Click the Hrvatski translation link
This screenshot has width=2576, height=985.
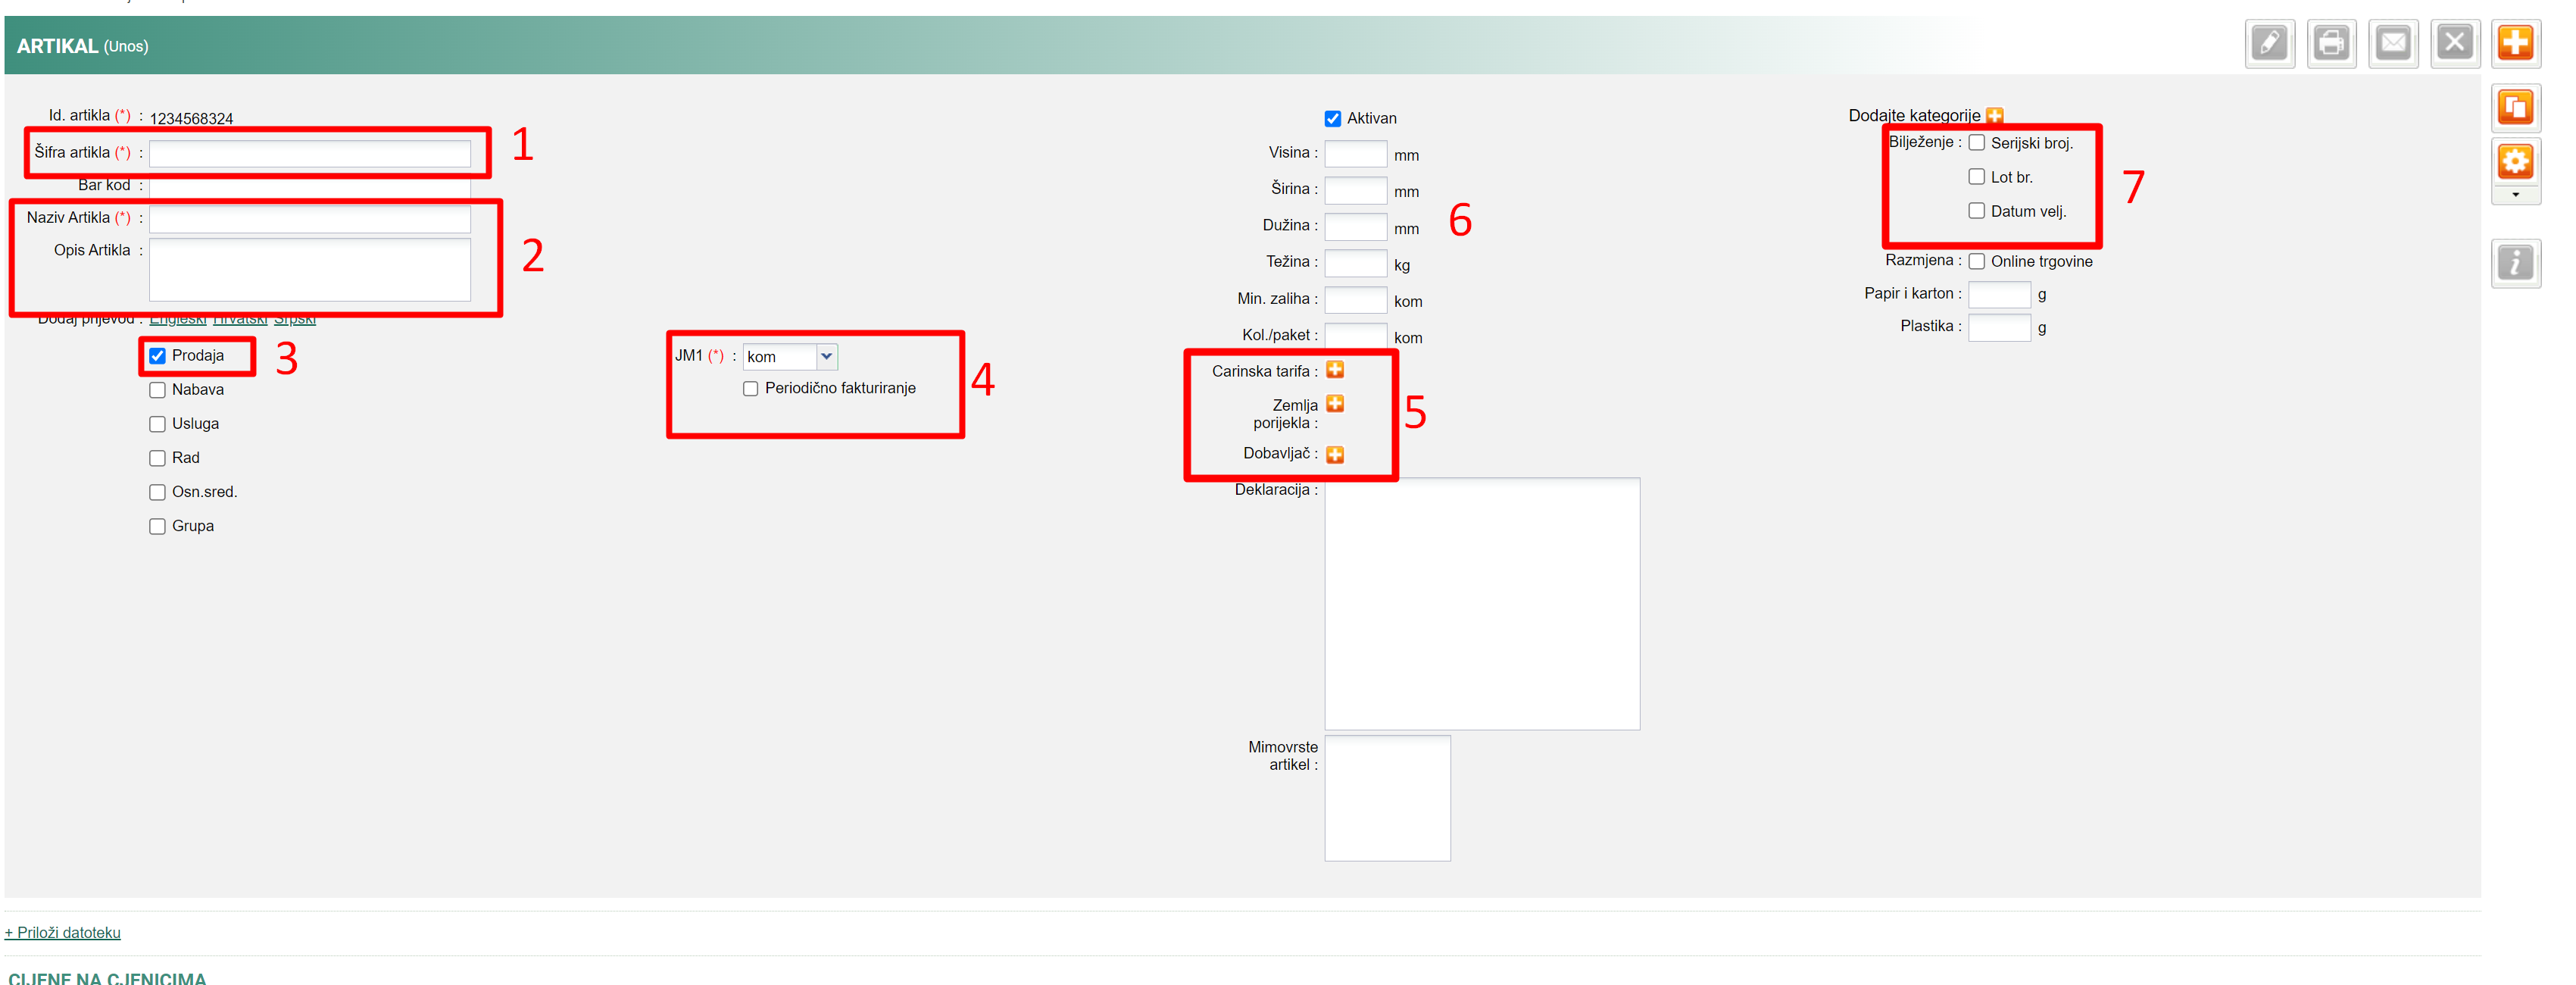pos(240,320)
